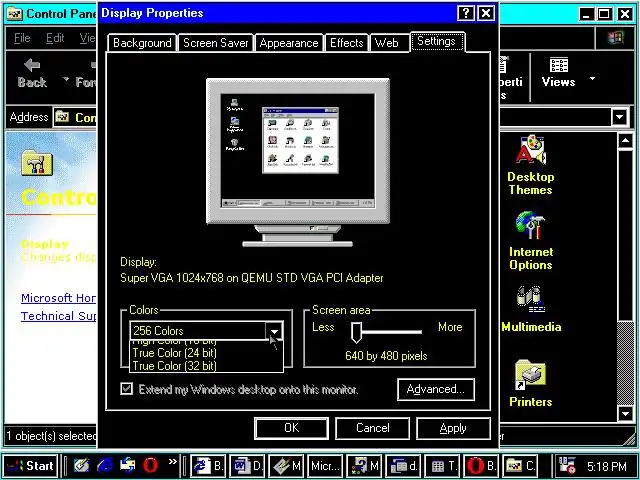Image resolution: width=640 pixels, height=480 pixels.
Task: Open the Internet Options icon in Control Panel
Action: (531, 241)
